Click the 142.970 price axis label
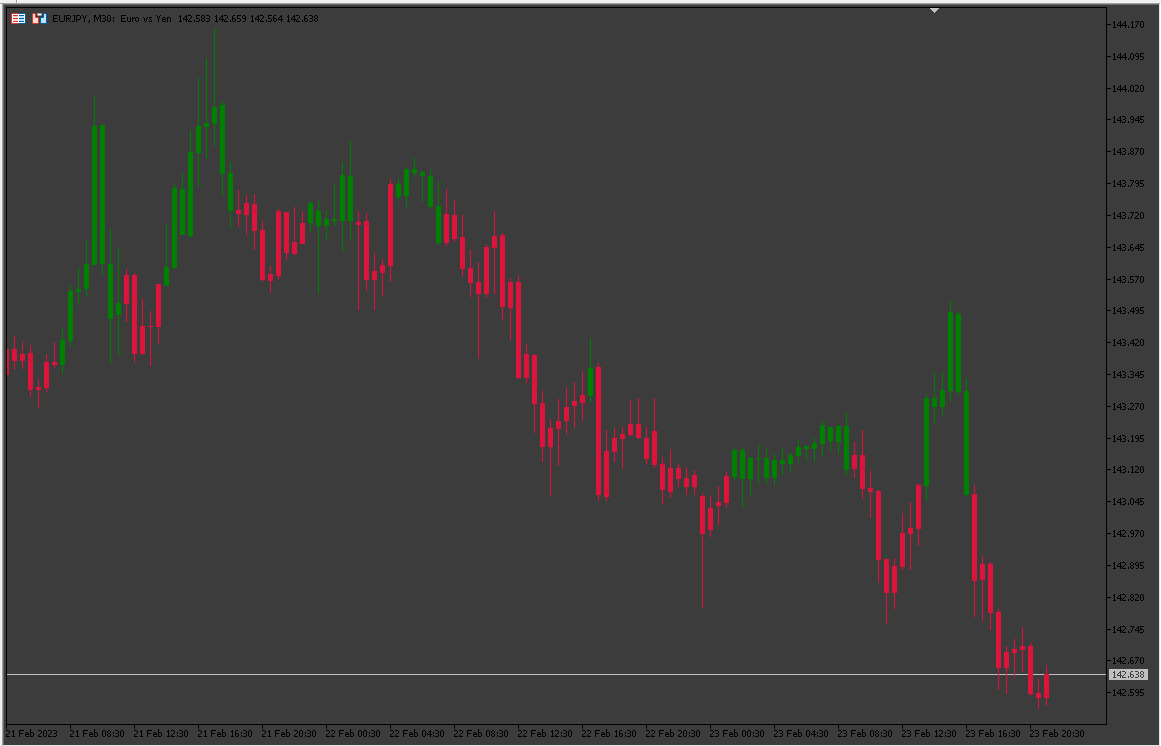Screen dimensions: 1161x746 click(x=1128, y=534)
